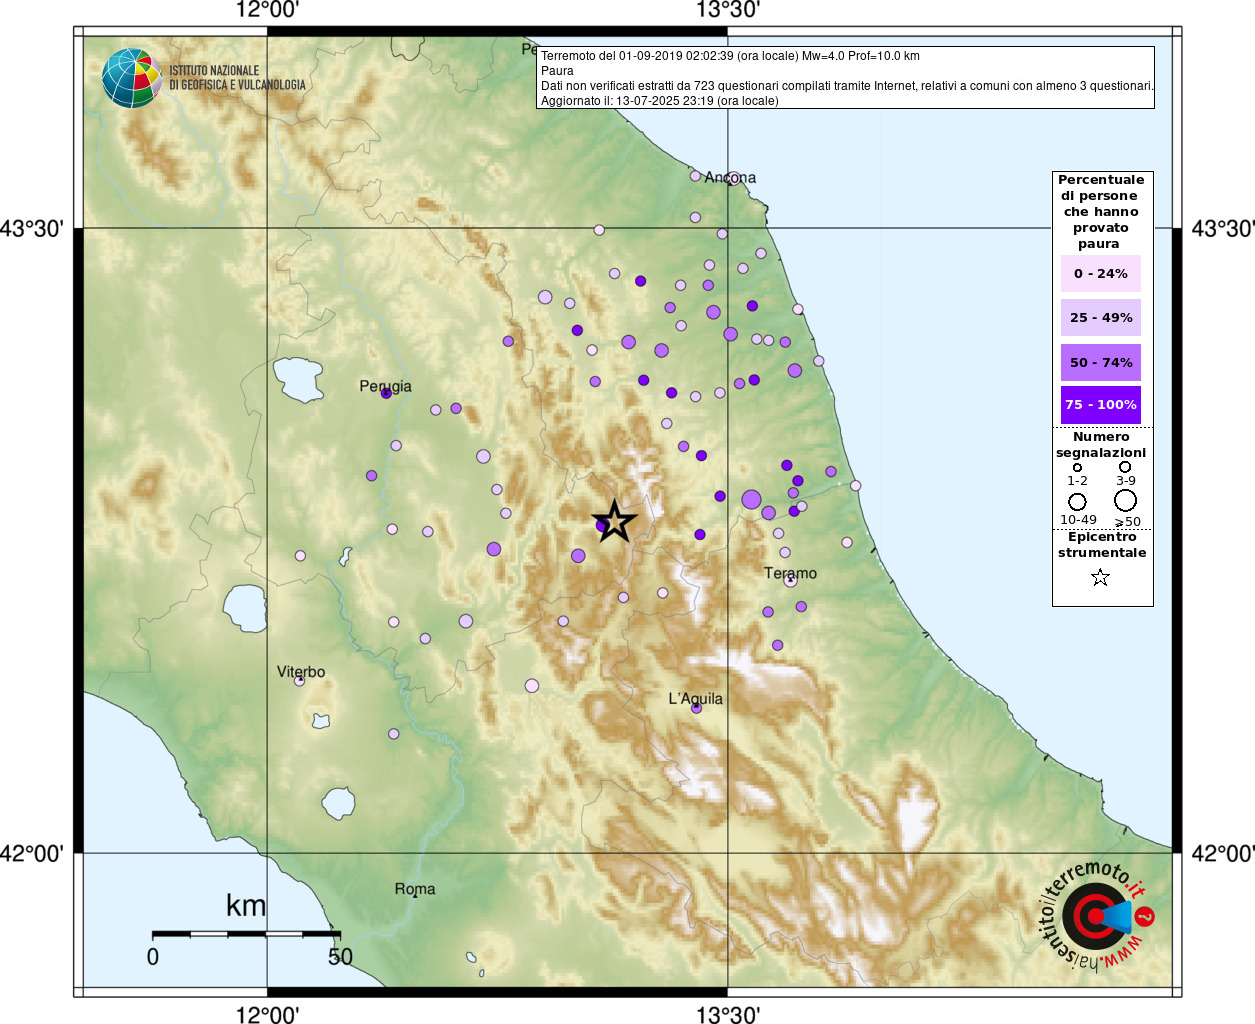The width and height of the screenshot is (1255, 1024).
Task: Select the 25 - 49% legend swatch
Action: [1100, 317]
